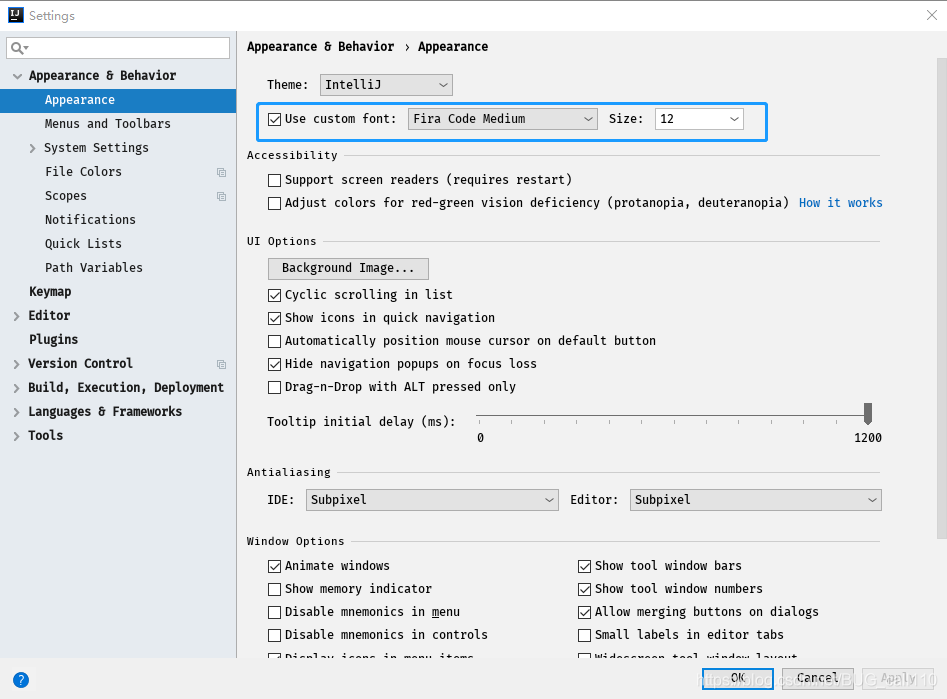The image size is (947, 699).
Task: Check Show memory indicator
Action: [x=274, y=588]
